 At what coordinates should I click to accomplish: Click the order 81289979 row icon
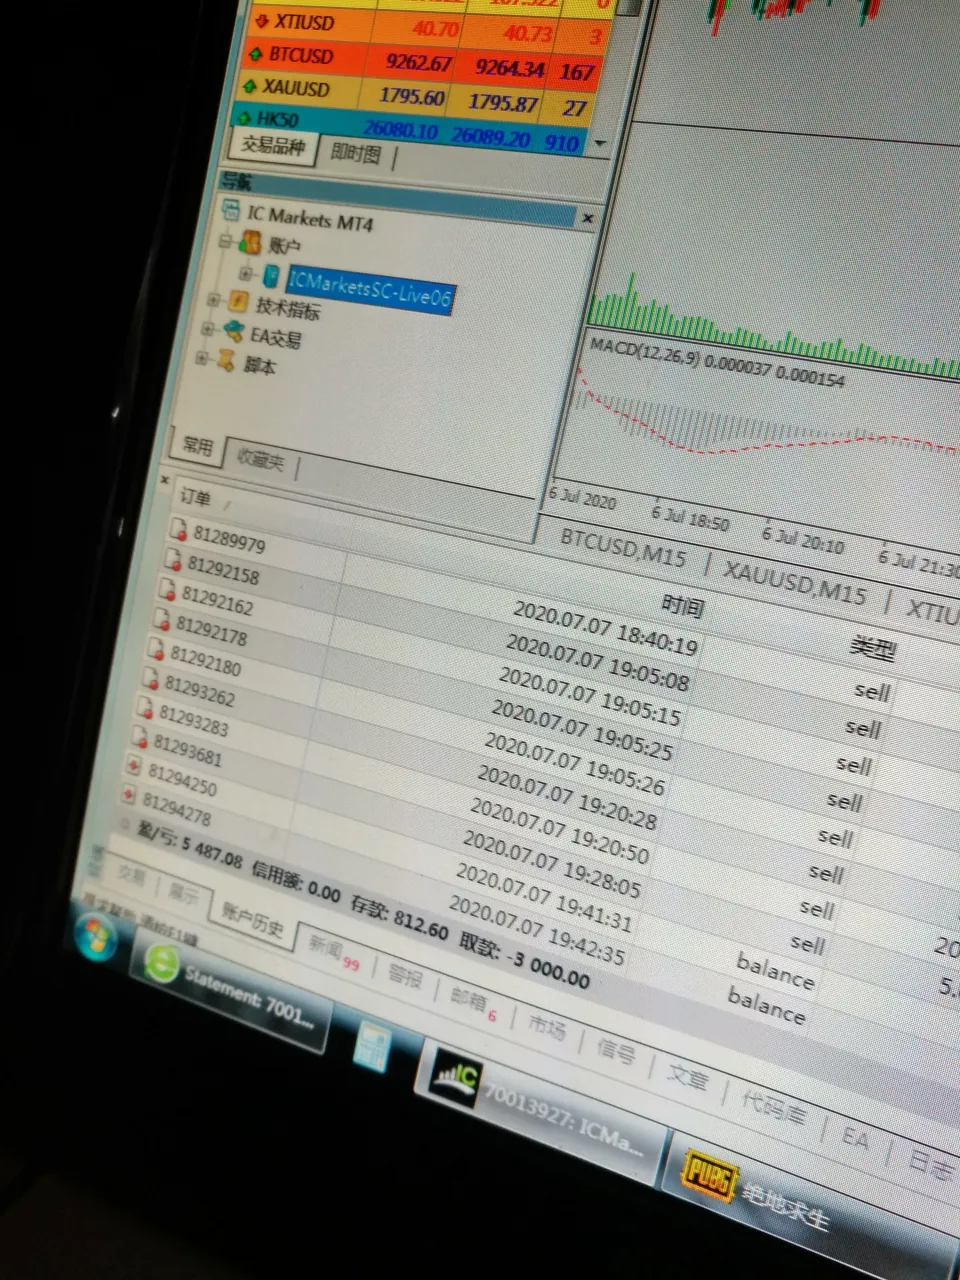pyautogui.click(x=179, y=528)
